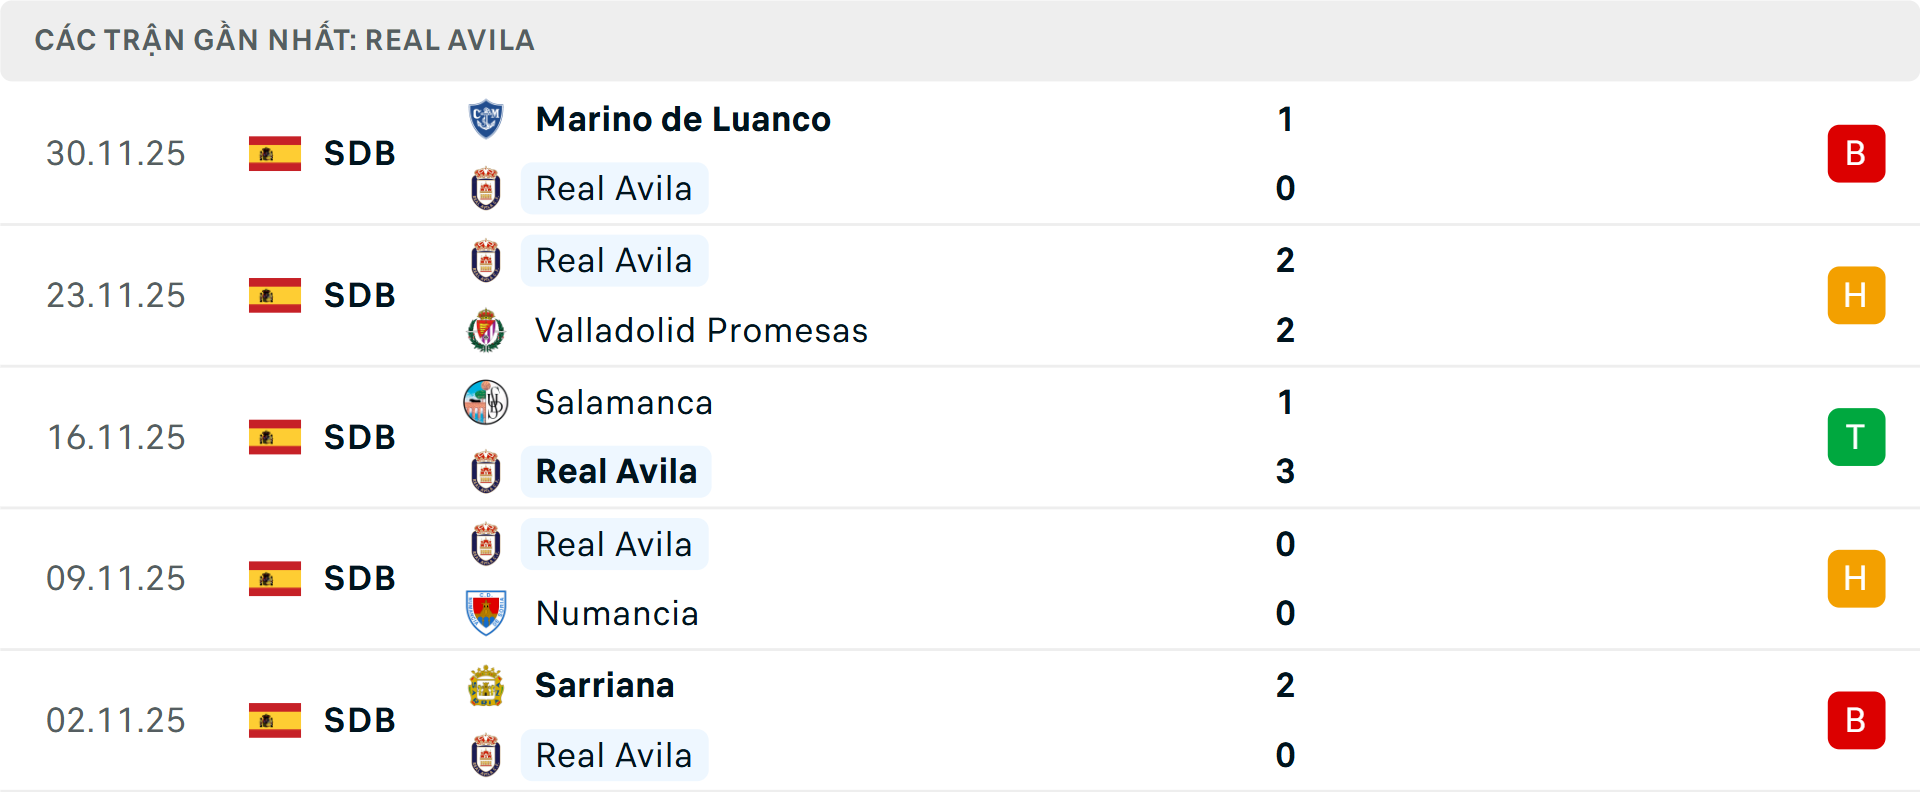Click the Valladolid Promesas club crest
1920x792 pixels.
pyautogui.click(x=486, y=331)
